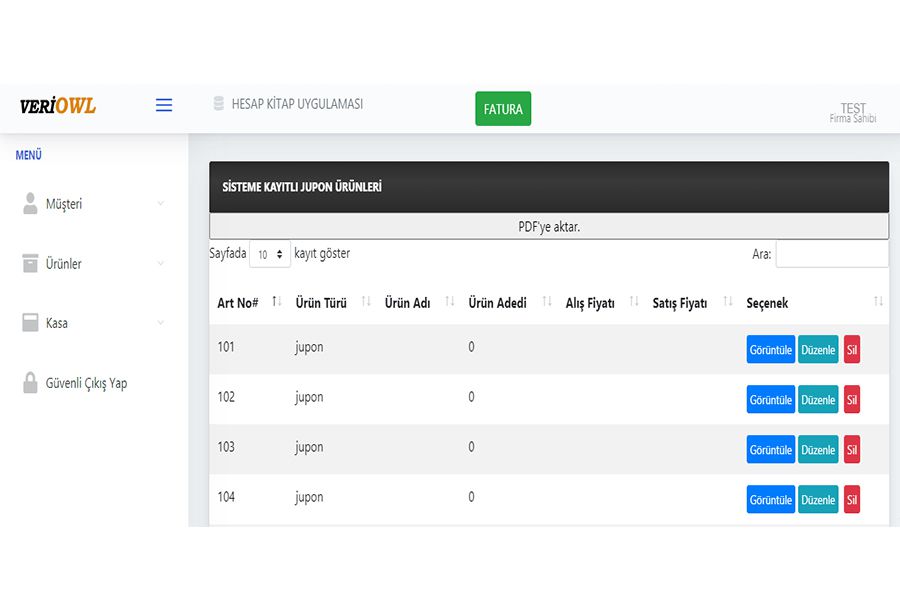This screenshot has height=600, width=900.
Task: Click the database icon beside Hesap Kitap Uygulaması
Action: click(218, 103)
